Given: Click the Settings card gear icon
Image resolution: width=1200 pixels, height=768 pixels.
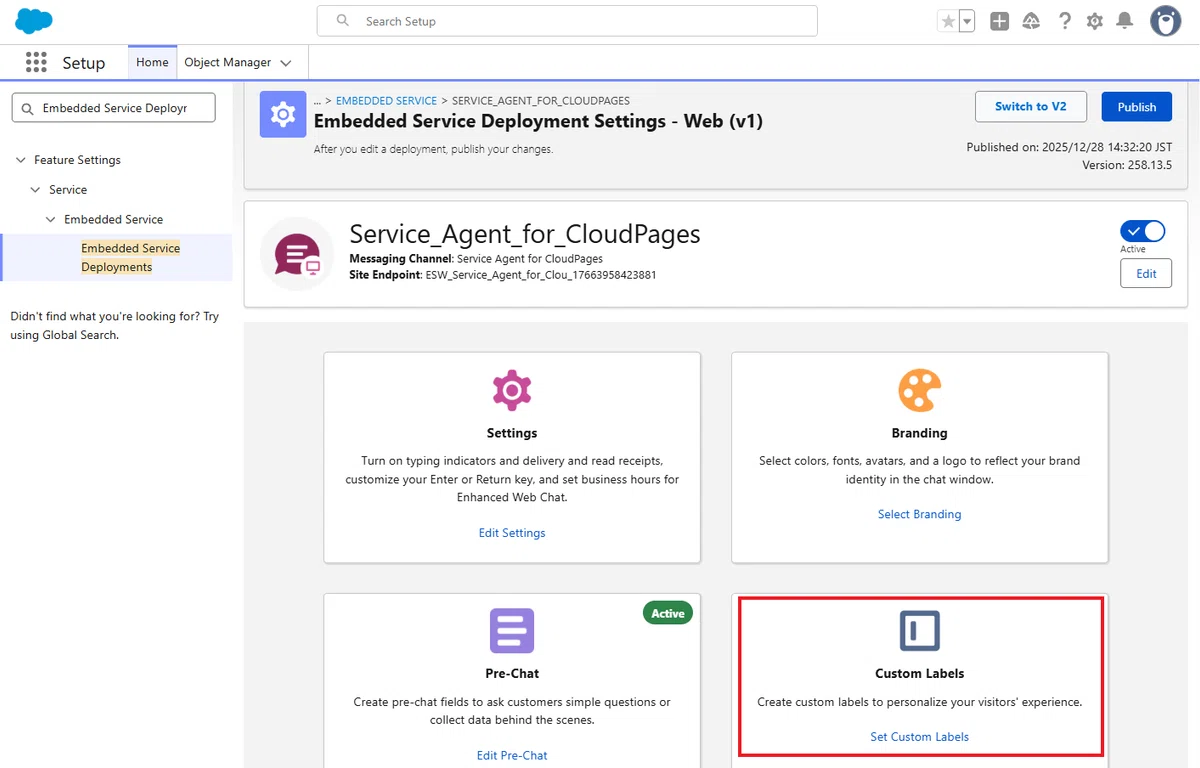Looking at the screenshot, I should (x=512, y=391).
